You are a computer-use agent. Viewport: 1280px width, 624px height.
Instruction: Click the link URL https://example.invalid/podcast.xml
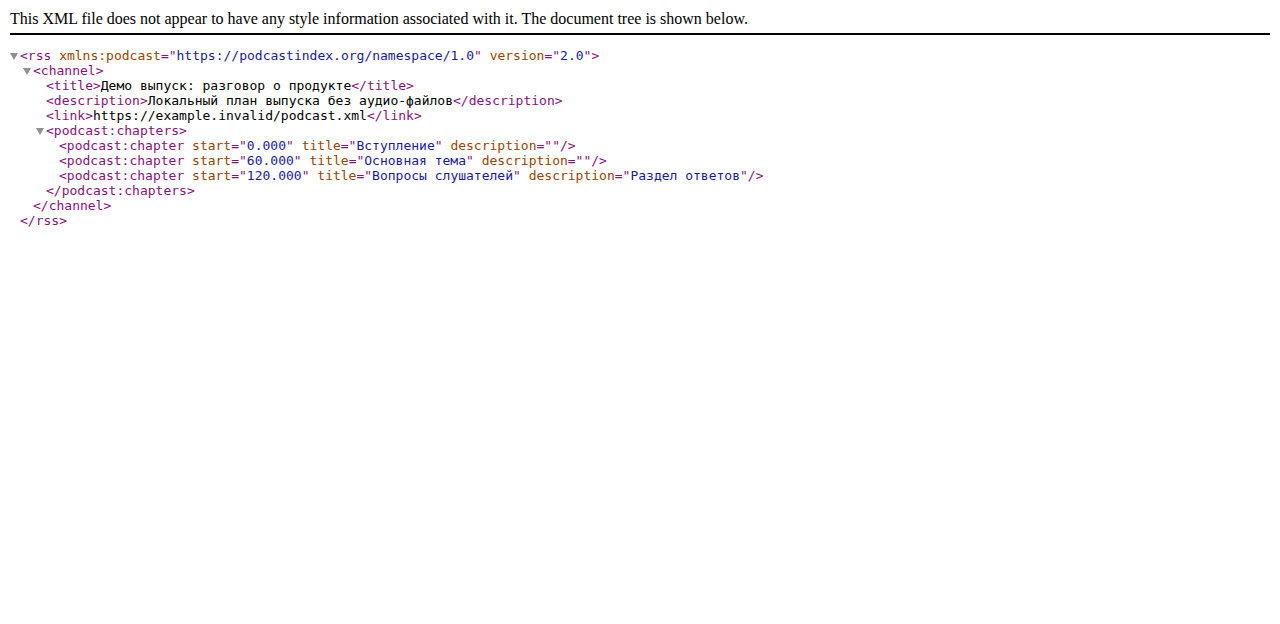click(x=230, y=116)
